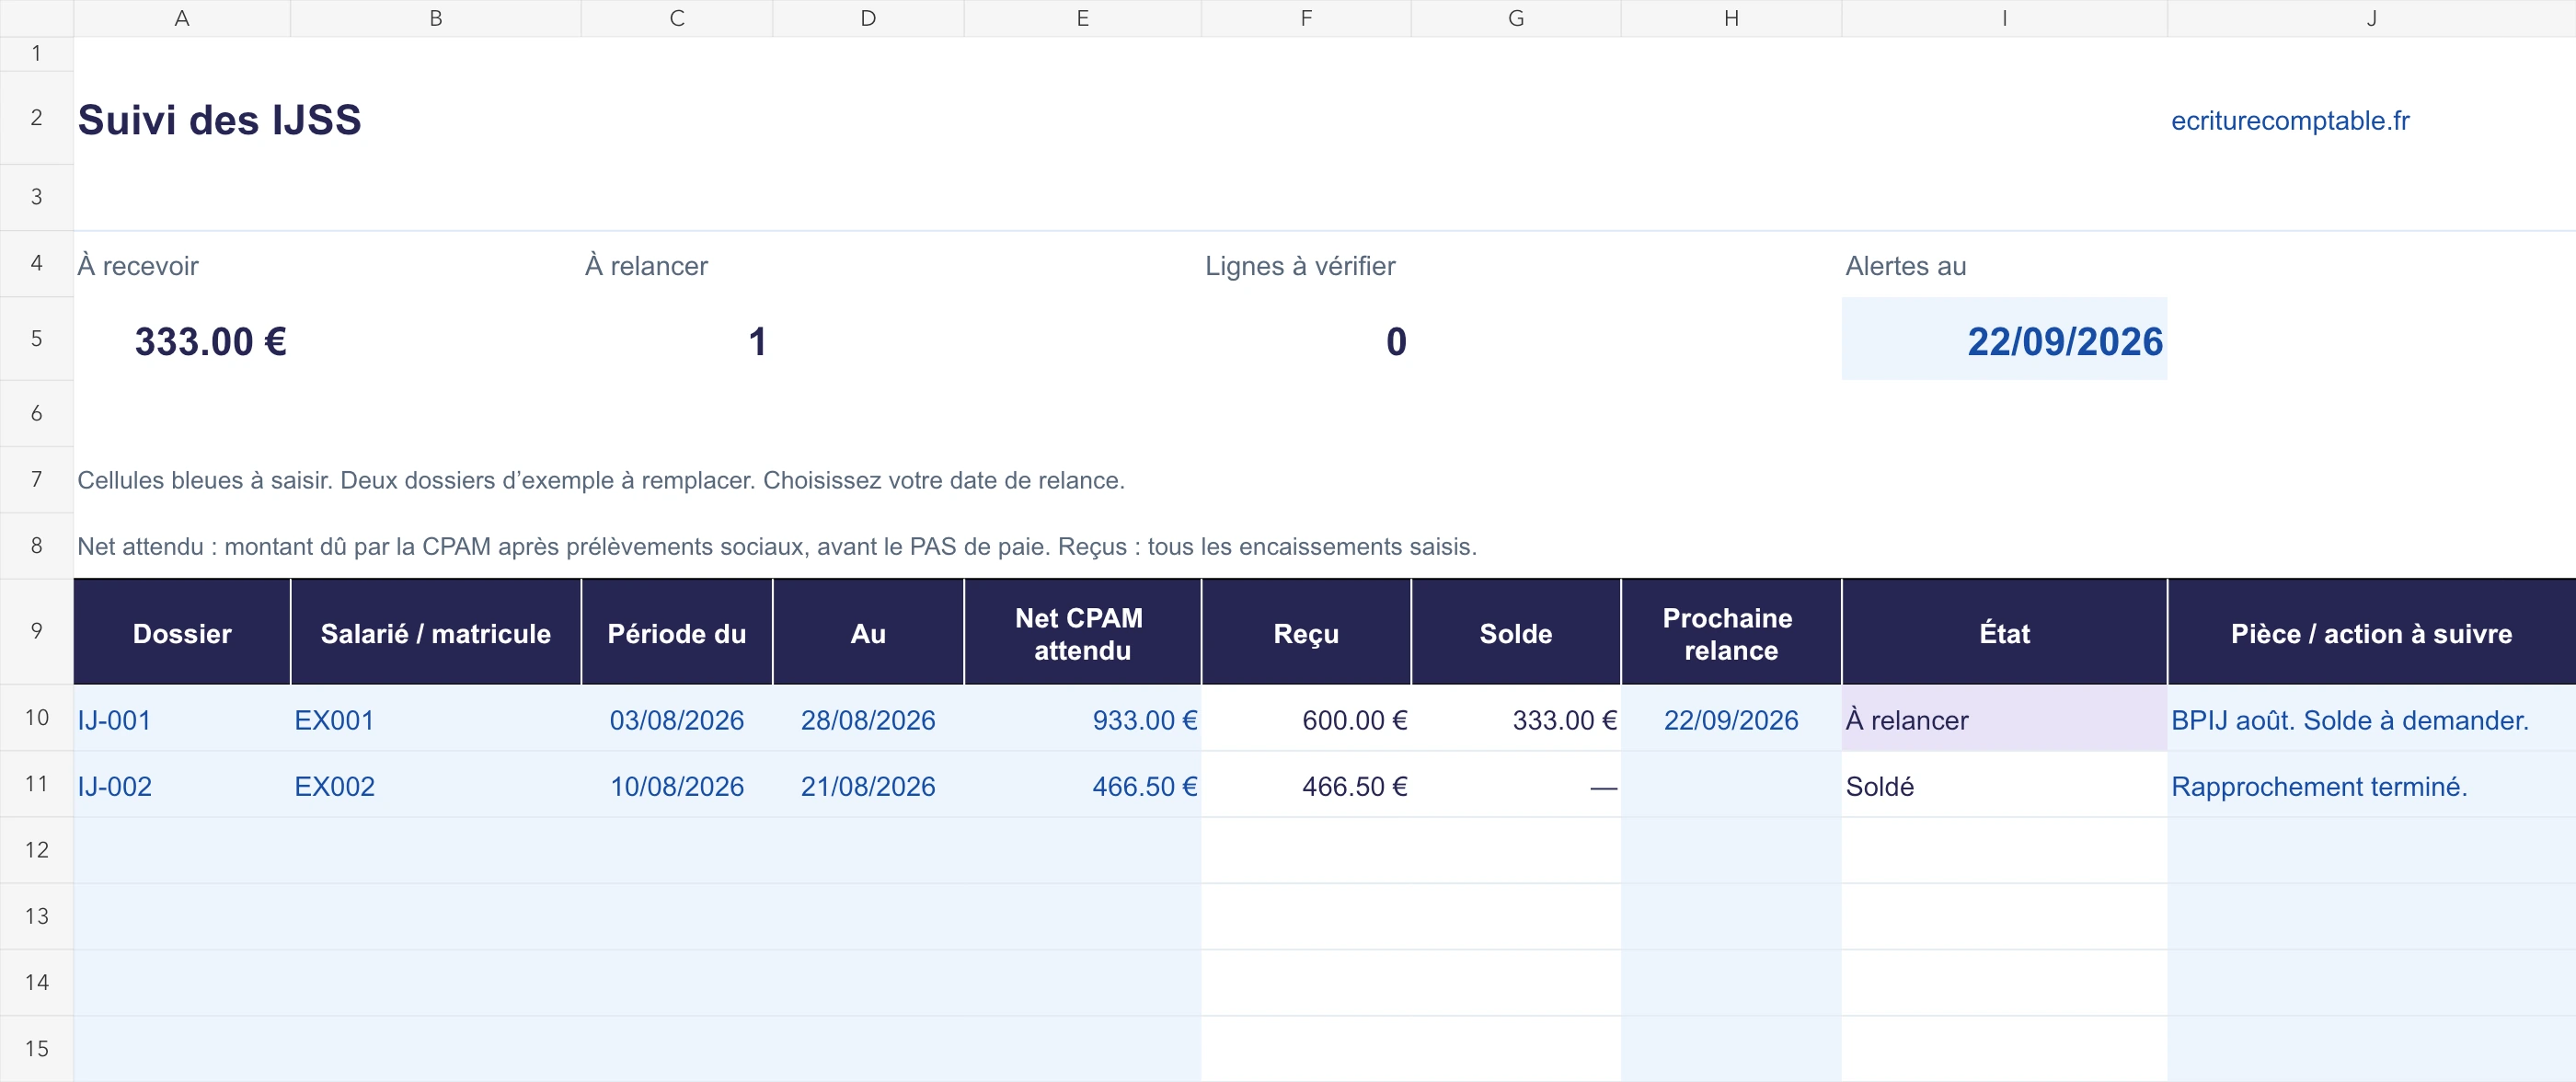
Task: Click balance cell 333.00 € in row 10
Action: (x=1516, y=719)
